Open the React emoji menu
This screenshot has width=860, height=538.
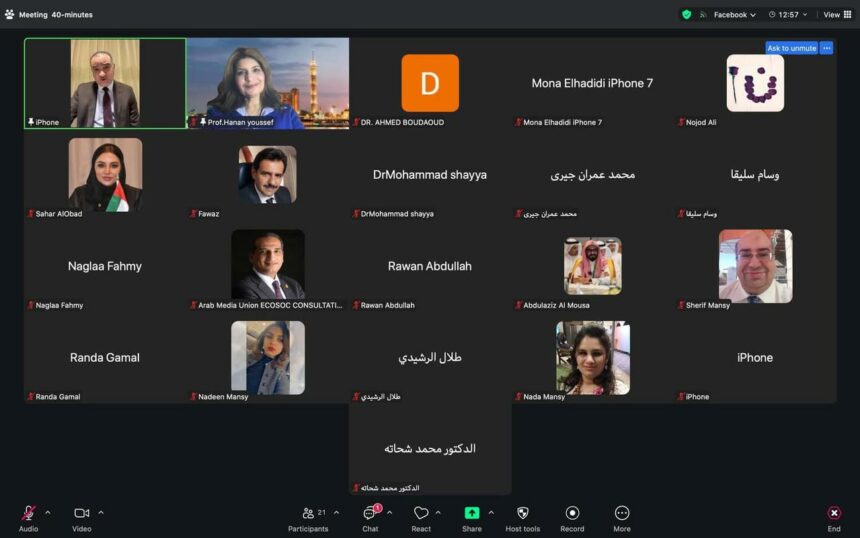click(421, 514)
